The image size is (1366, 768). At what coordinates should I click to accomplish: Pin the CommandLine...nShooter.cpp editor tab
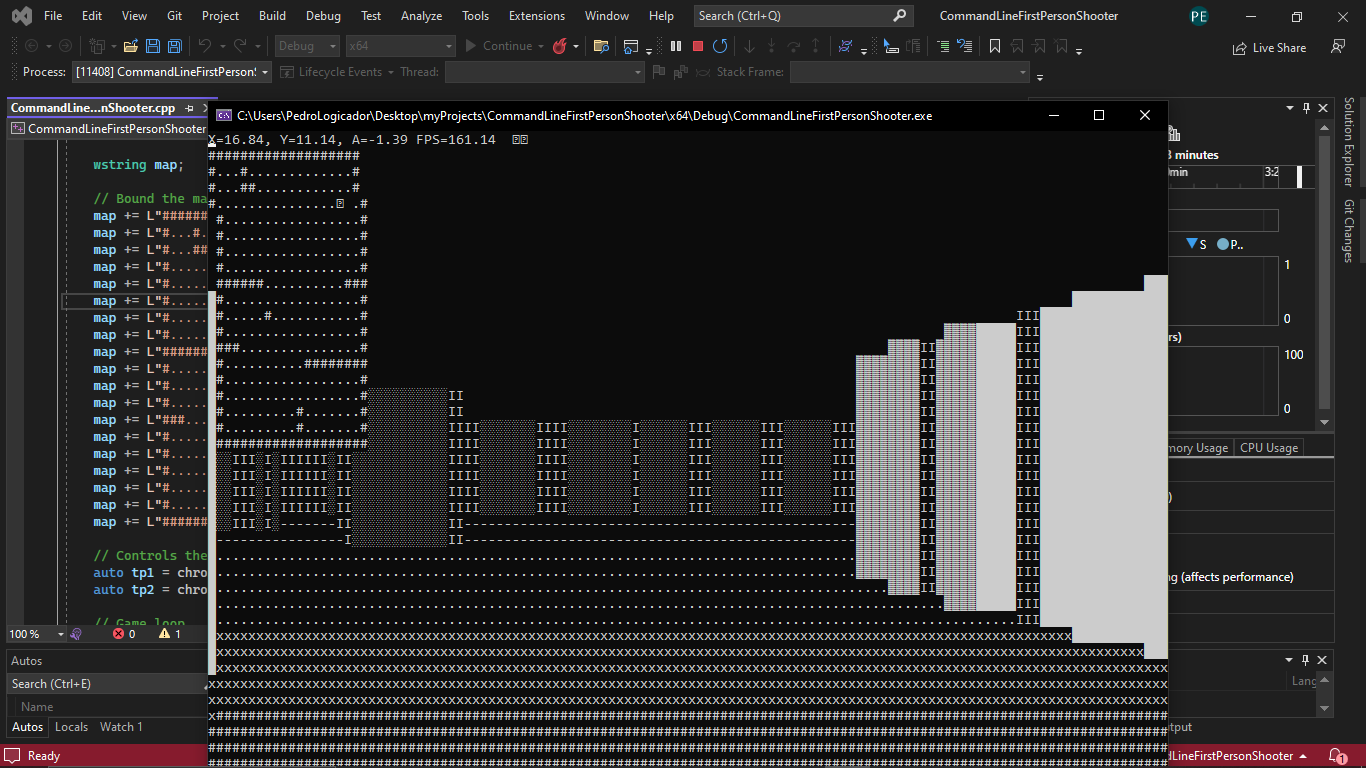[x=187, y=108]
